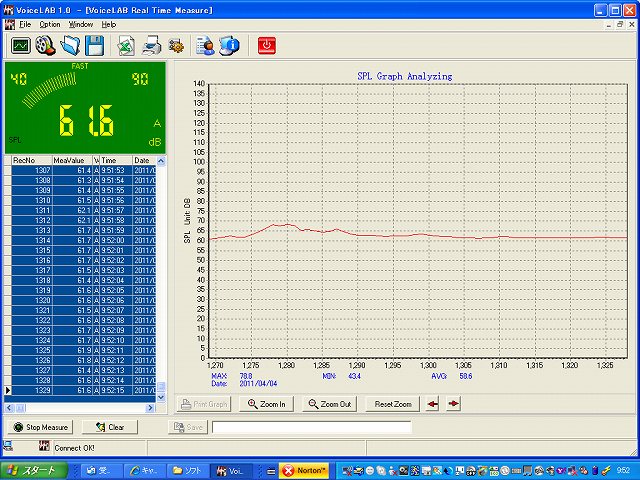Screen dimensions: 640x480
Task: Click the film reel media icon
Action: pos(45,45)
